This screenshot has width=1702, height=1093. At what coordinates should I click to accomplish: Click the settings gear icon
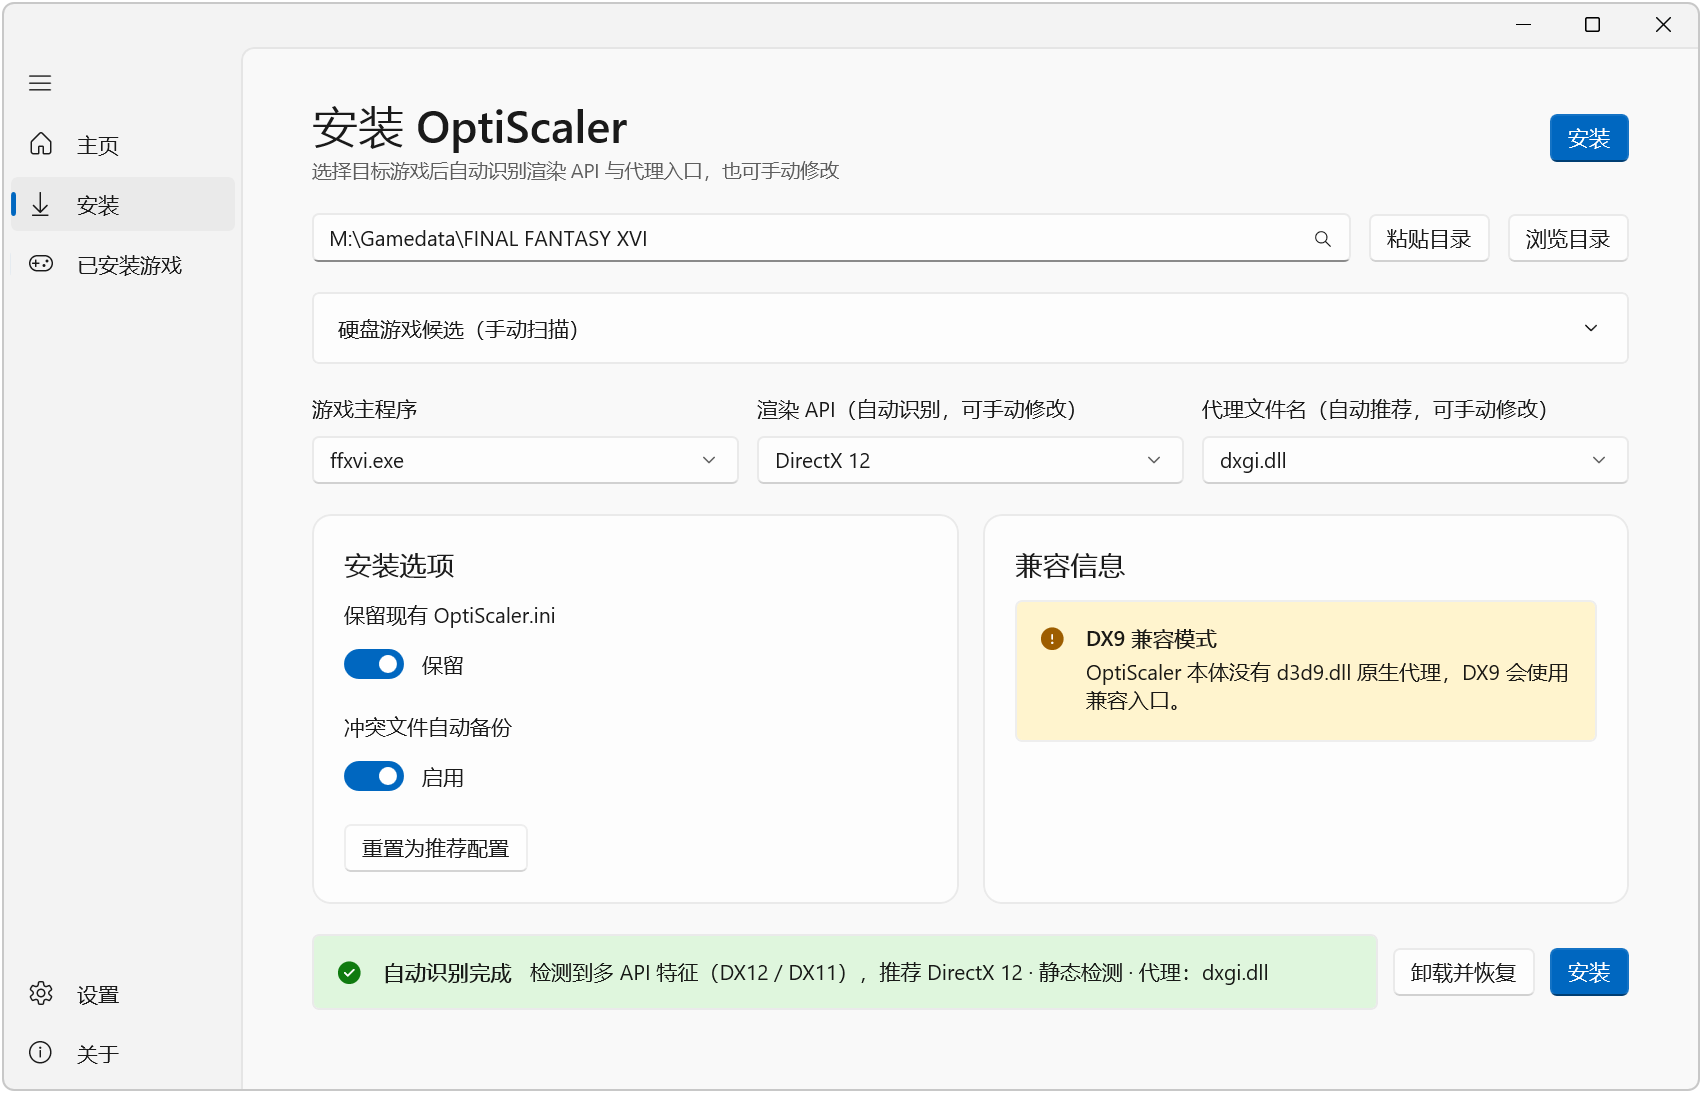click(41, 993)
